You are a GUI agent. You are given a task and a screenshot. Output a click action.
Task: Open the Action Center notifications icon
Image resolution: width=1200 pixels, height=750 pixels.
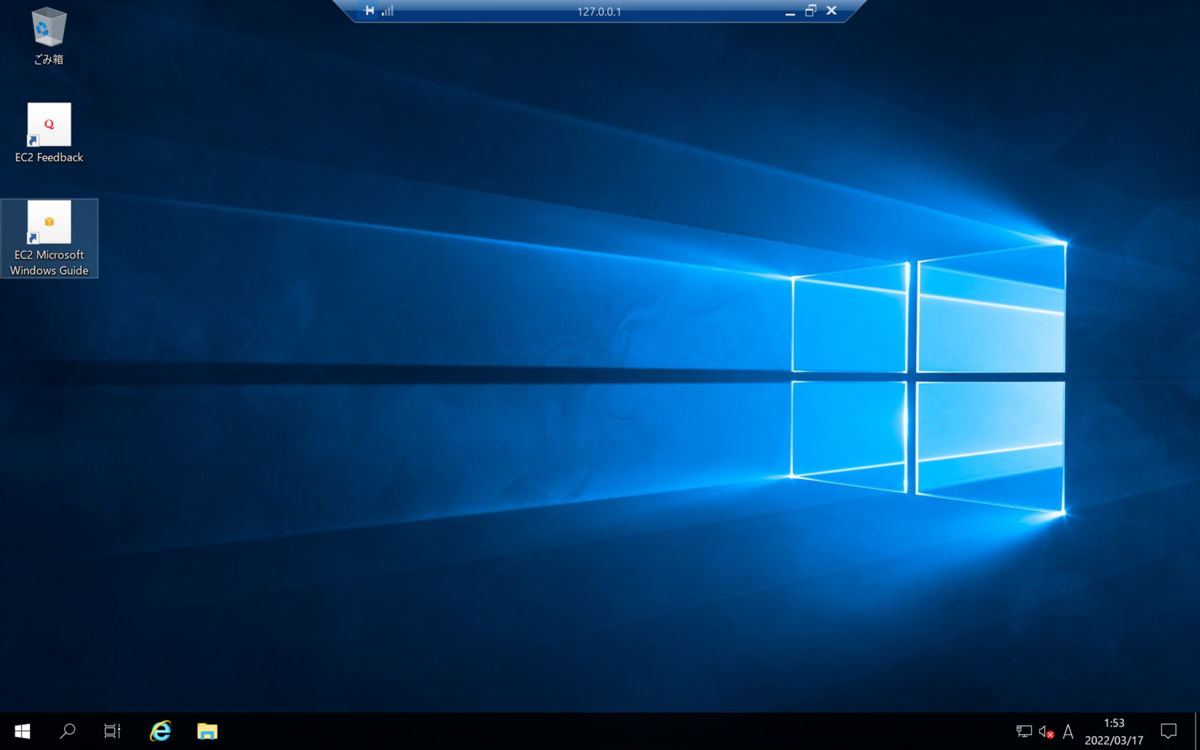(1168, 731)
